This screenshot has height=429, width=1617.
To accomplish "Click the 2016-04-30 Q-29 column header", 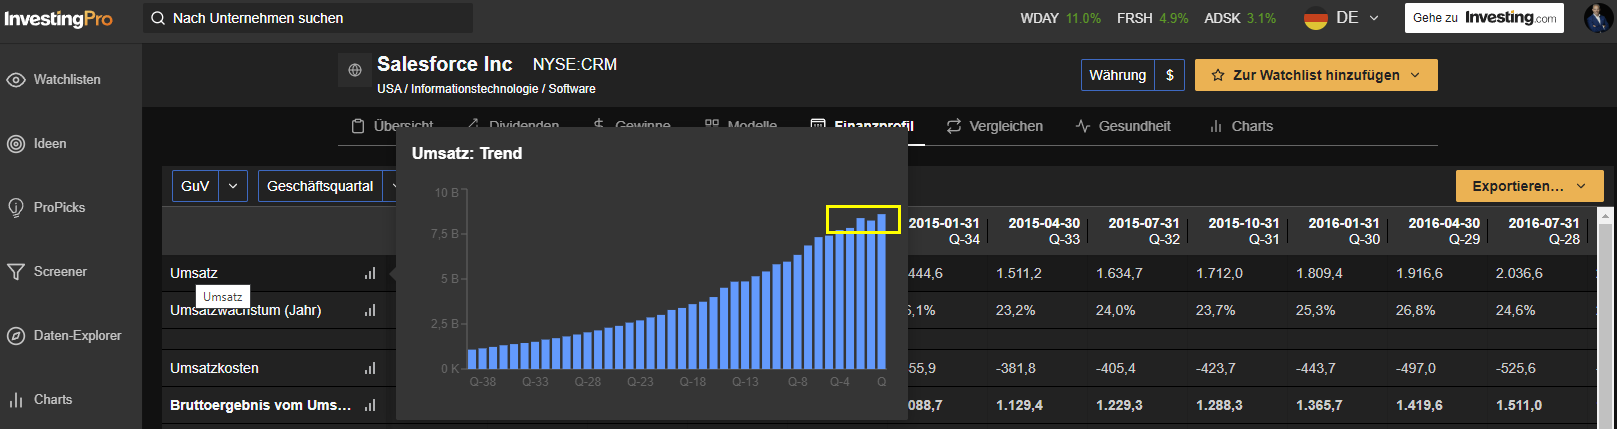I will 1444,231.
